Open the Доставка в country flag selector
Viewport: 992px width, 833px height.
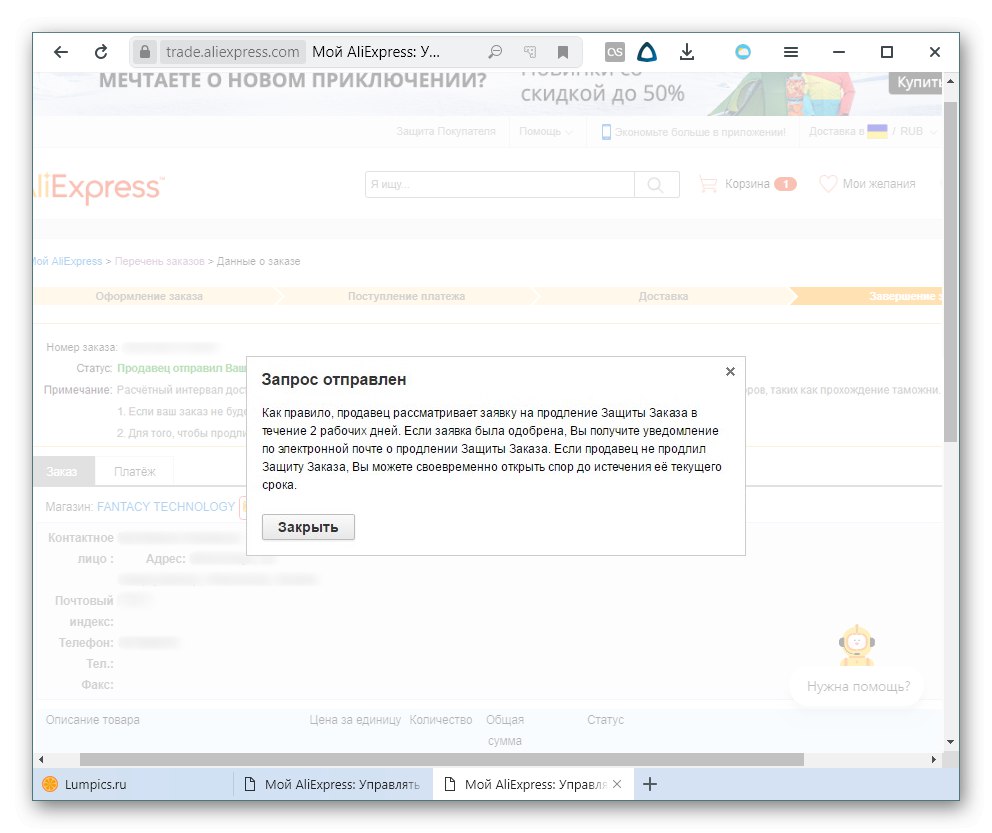[877, 131]
